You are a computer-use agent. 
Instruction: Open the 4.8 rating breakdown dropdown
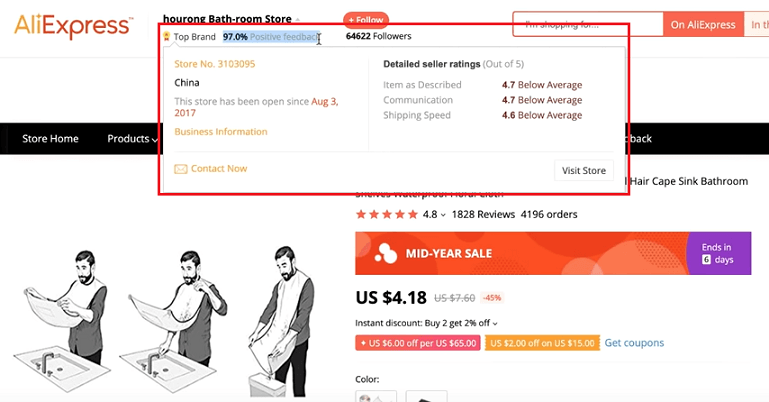coord(444,215)
